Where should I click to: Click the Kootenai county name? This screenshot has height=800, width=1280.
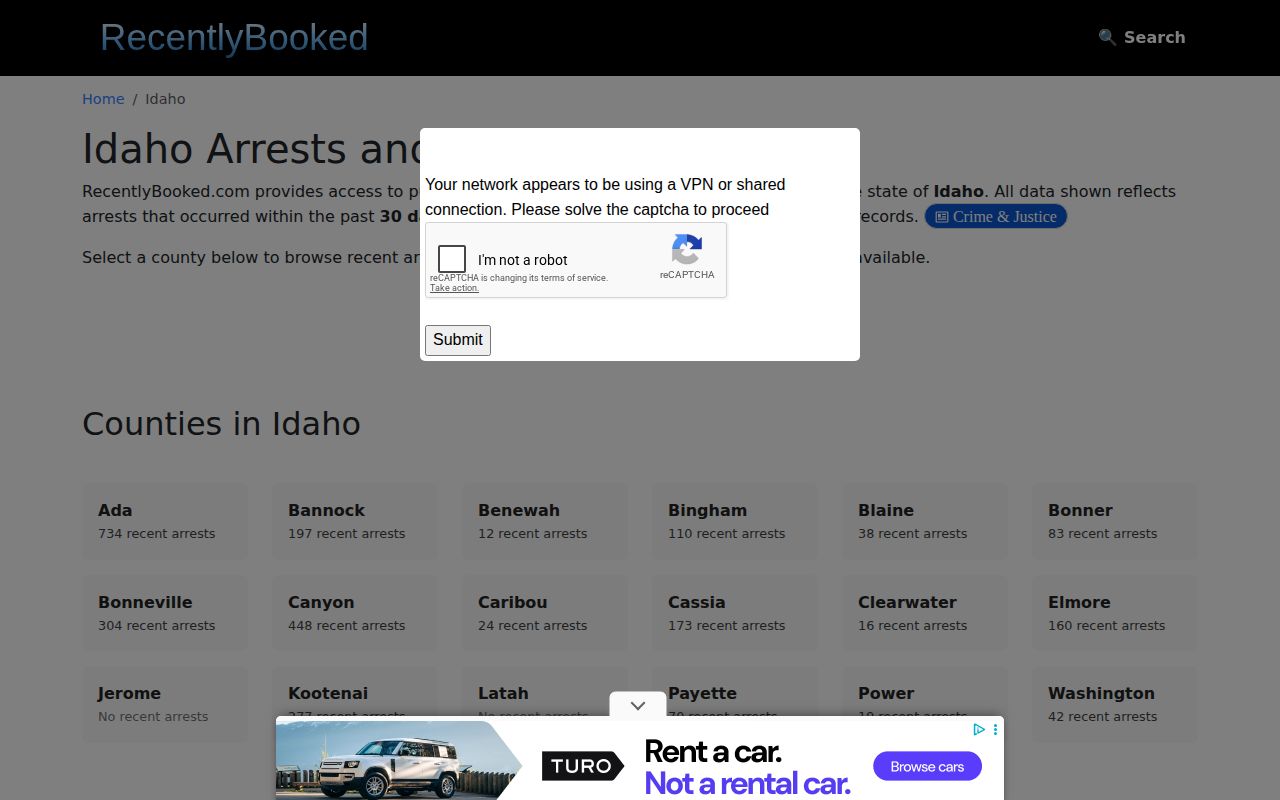[x=328, y=693]
